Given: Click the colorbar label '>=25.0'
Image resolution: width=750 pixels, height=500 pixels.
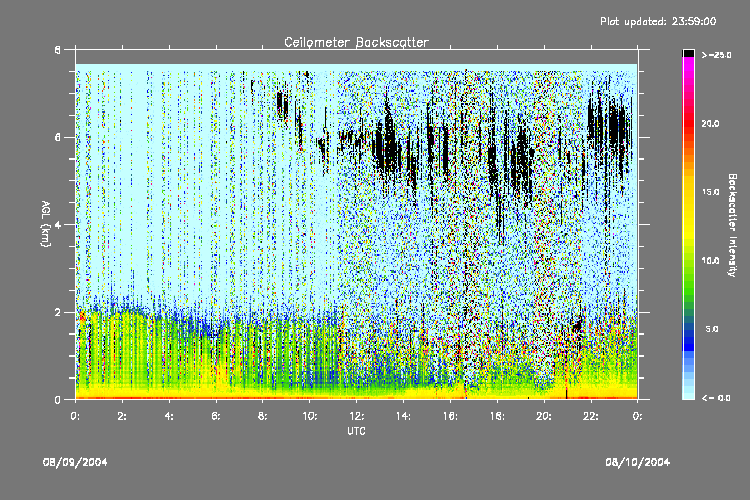Looking at the screenshot, I should click(x=717, y=55).
